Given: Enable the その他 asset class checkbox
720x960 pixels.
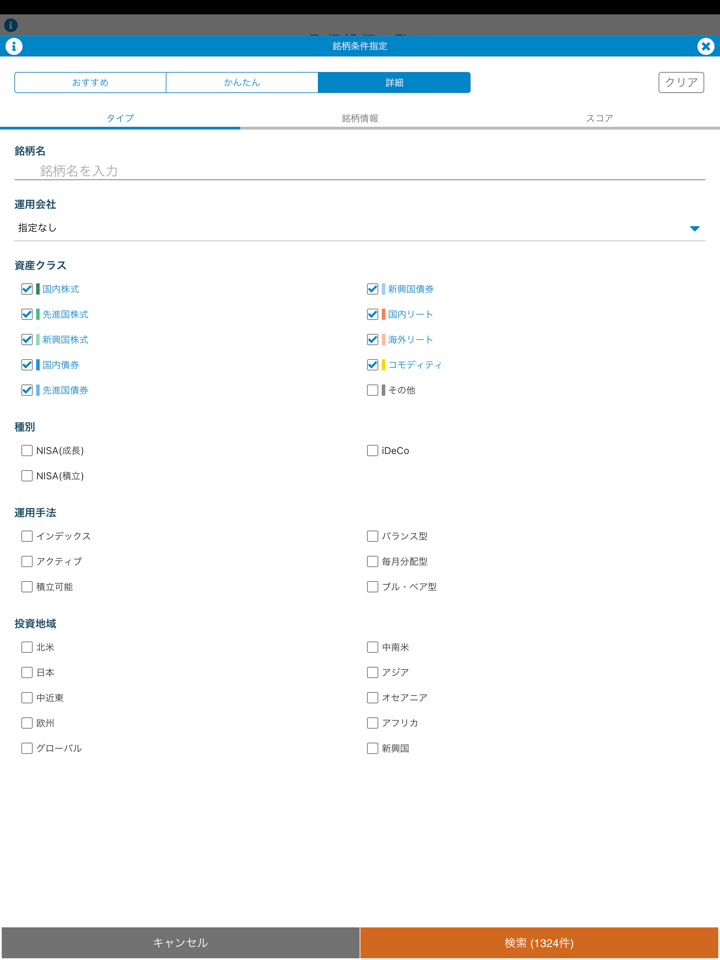Looking at the screenshot, I should pyautogui.click(x=372, y=390).
